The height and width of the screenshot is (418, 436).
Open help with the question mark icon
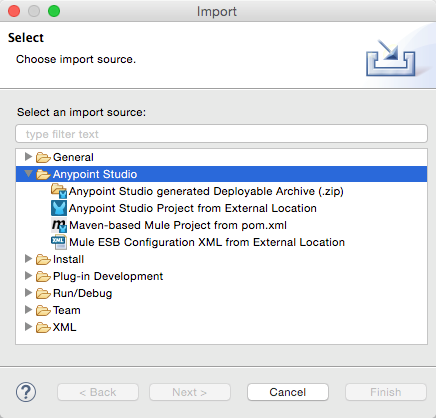click(x=26, y=392)
